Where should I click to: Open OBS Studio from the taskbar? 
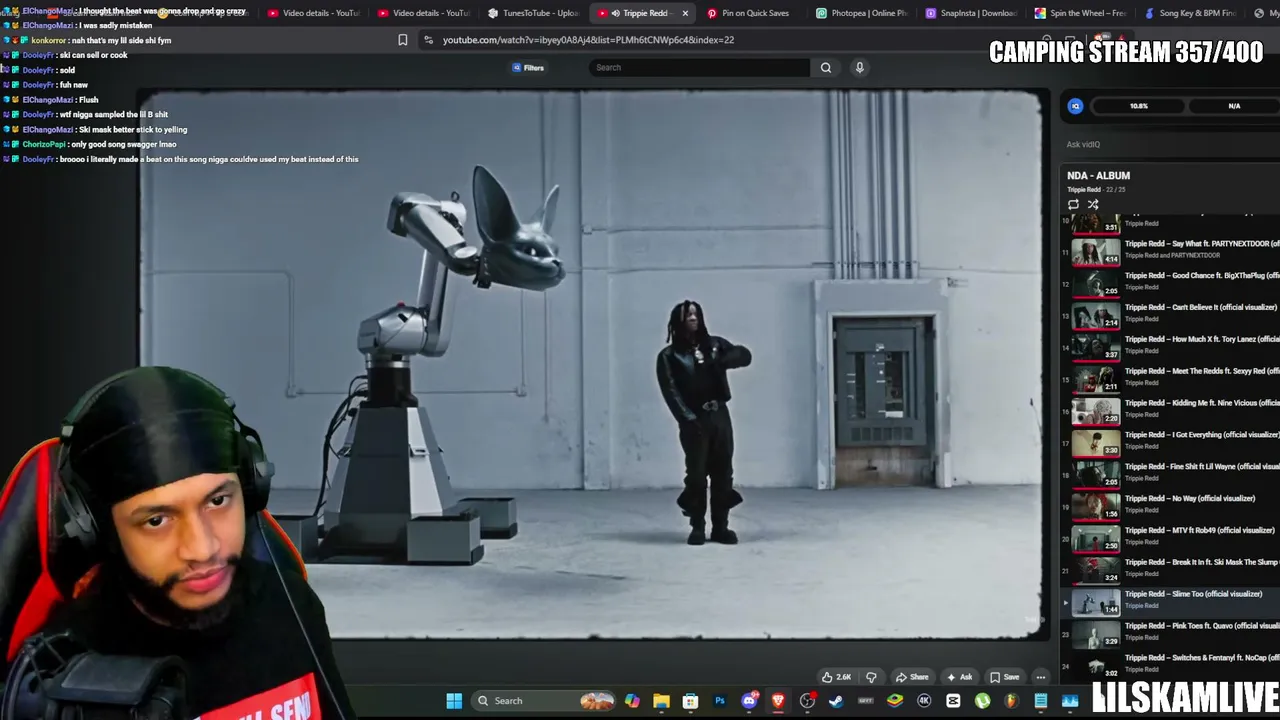pos(807,701)
